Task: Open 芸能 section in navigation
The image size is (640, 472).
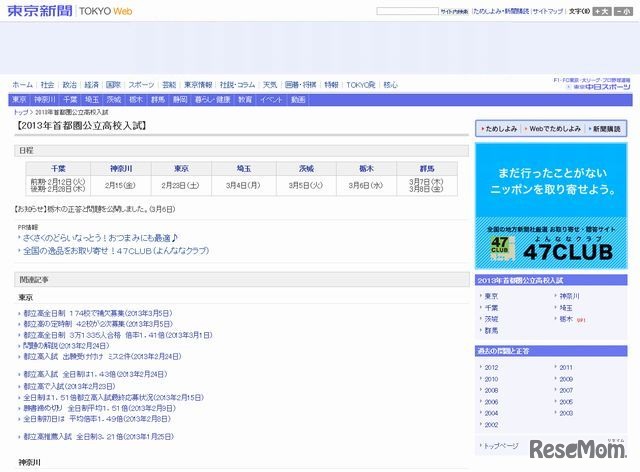Action: point(169,85)
